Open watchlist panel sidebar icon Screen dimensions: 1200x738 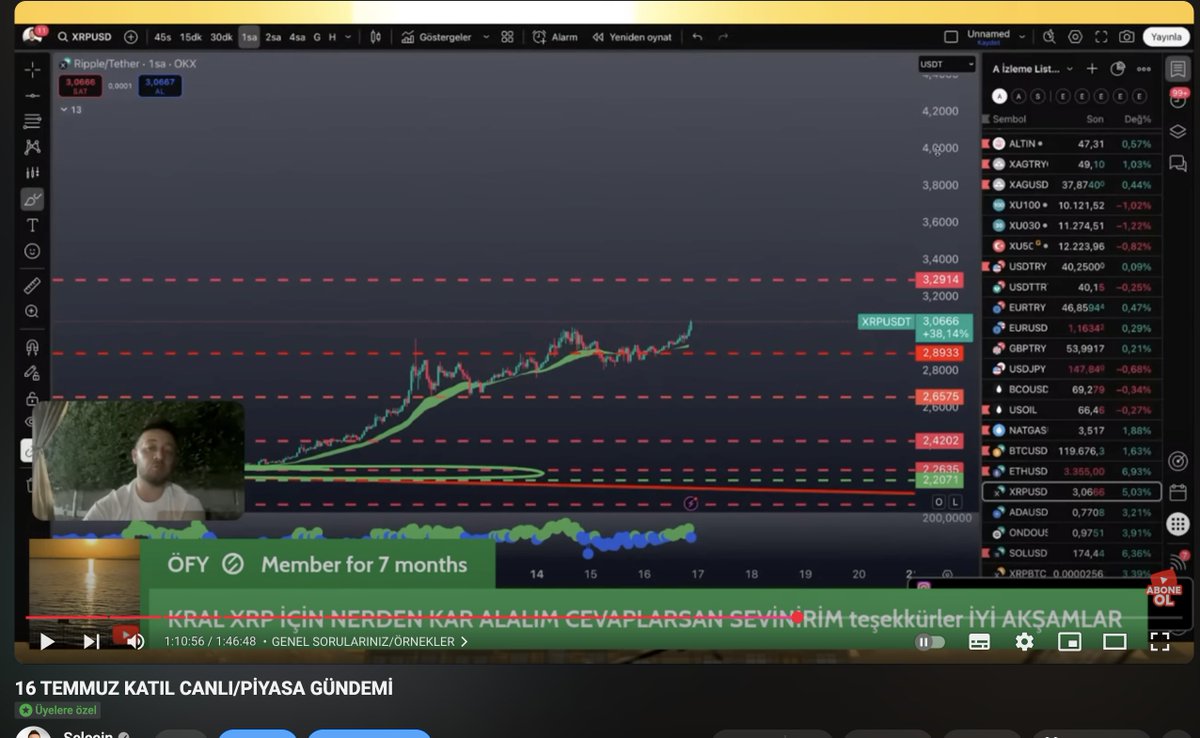coord(1177,69)
